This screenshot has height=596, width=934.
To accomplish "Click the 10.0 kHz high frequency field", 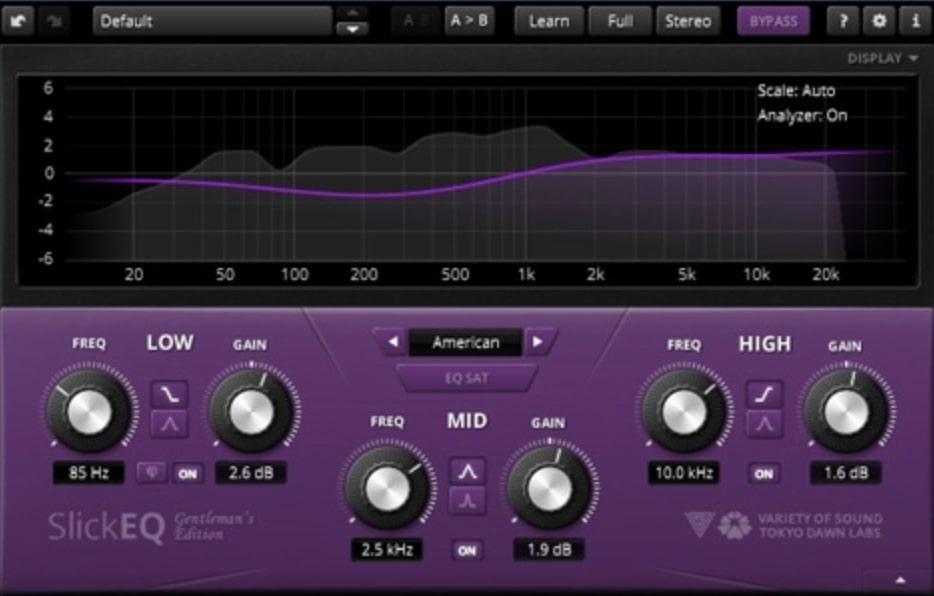I will (684, 473).
